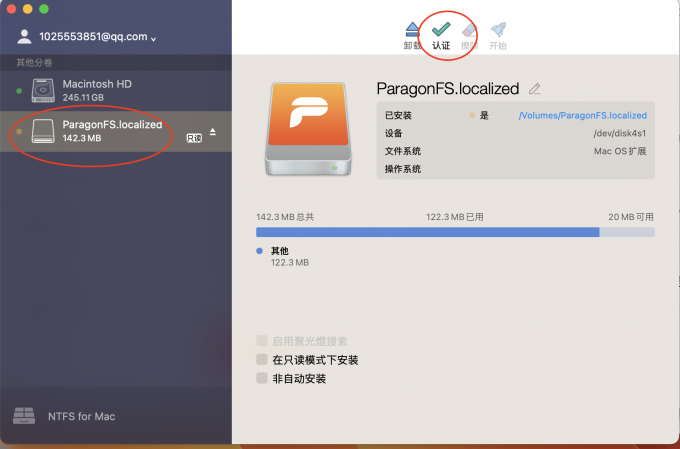The height and width of the screenshot is (449, 680).
Task: Click the blue disk usage bar
Action: click(x=428, y=232)
